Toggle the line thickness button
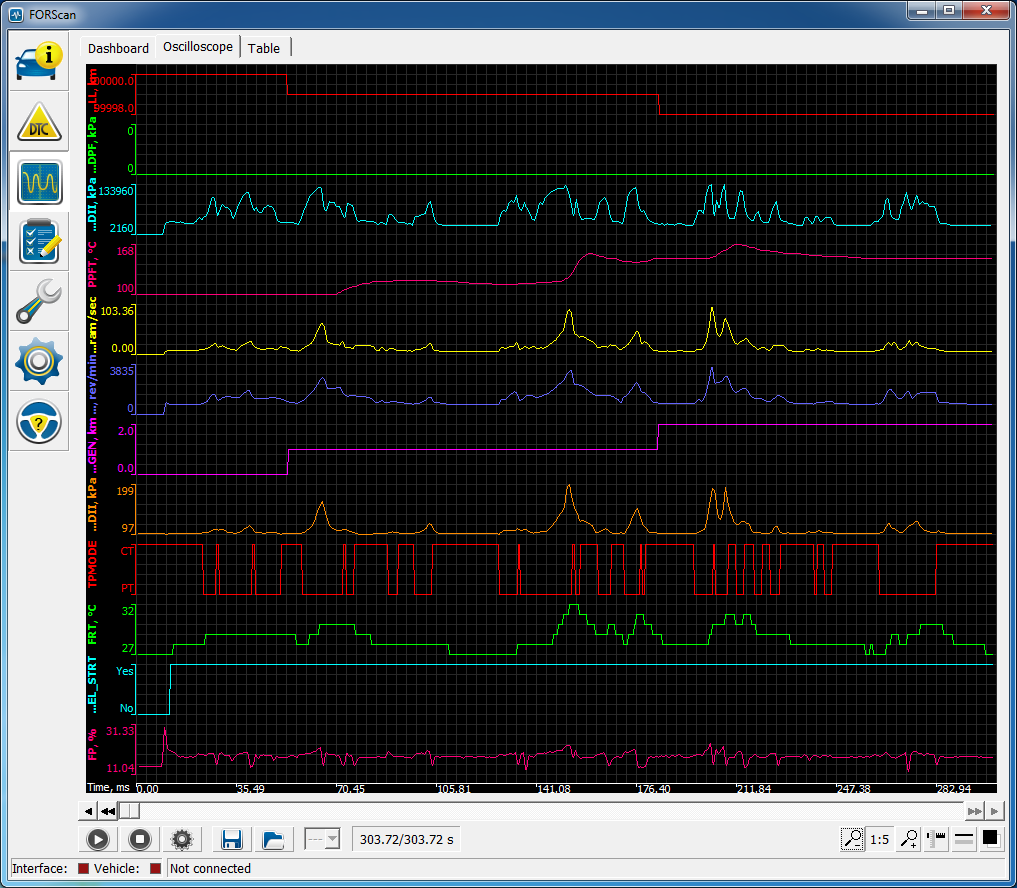The width and height of the screenshot is (1017, 888). click(964, 840)
